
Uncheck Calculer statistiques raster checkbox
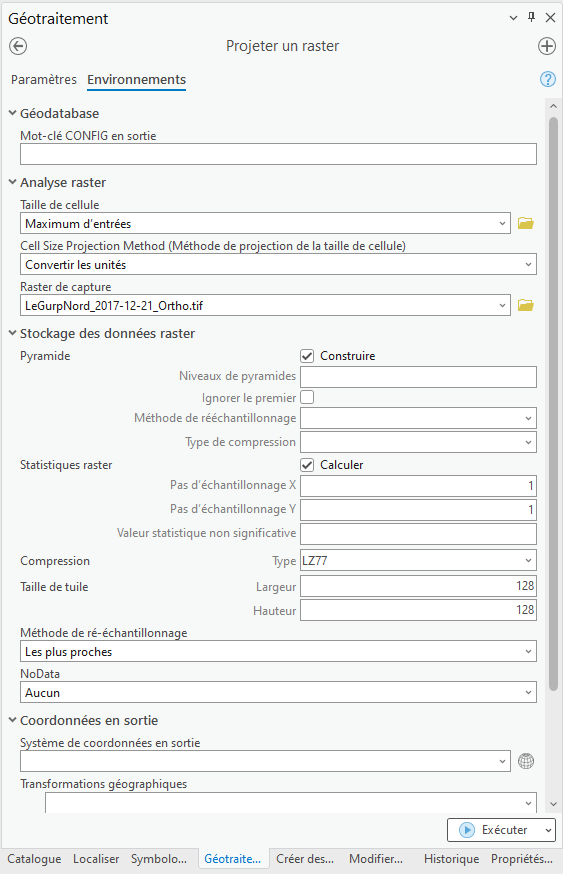tap(307, 465)
